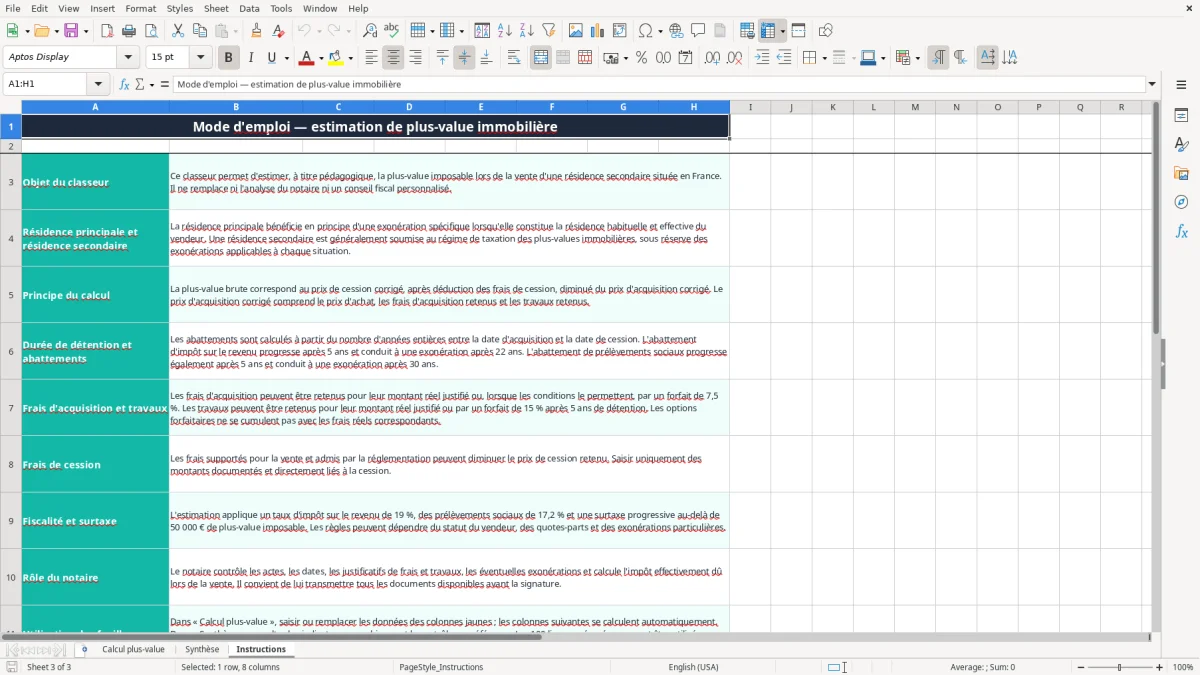Open sidebar Navigator compass icon
This screenshot has height=675, width=1200.
coord(1181,203)
